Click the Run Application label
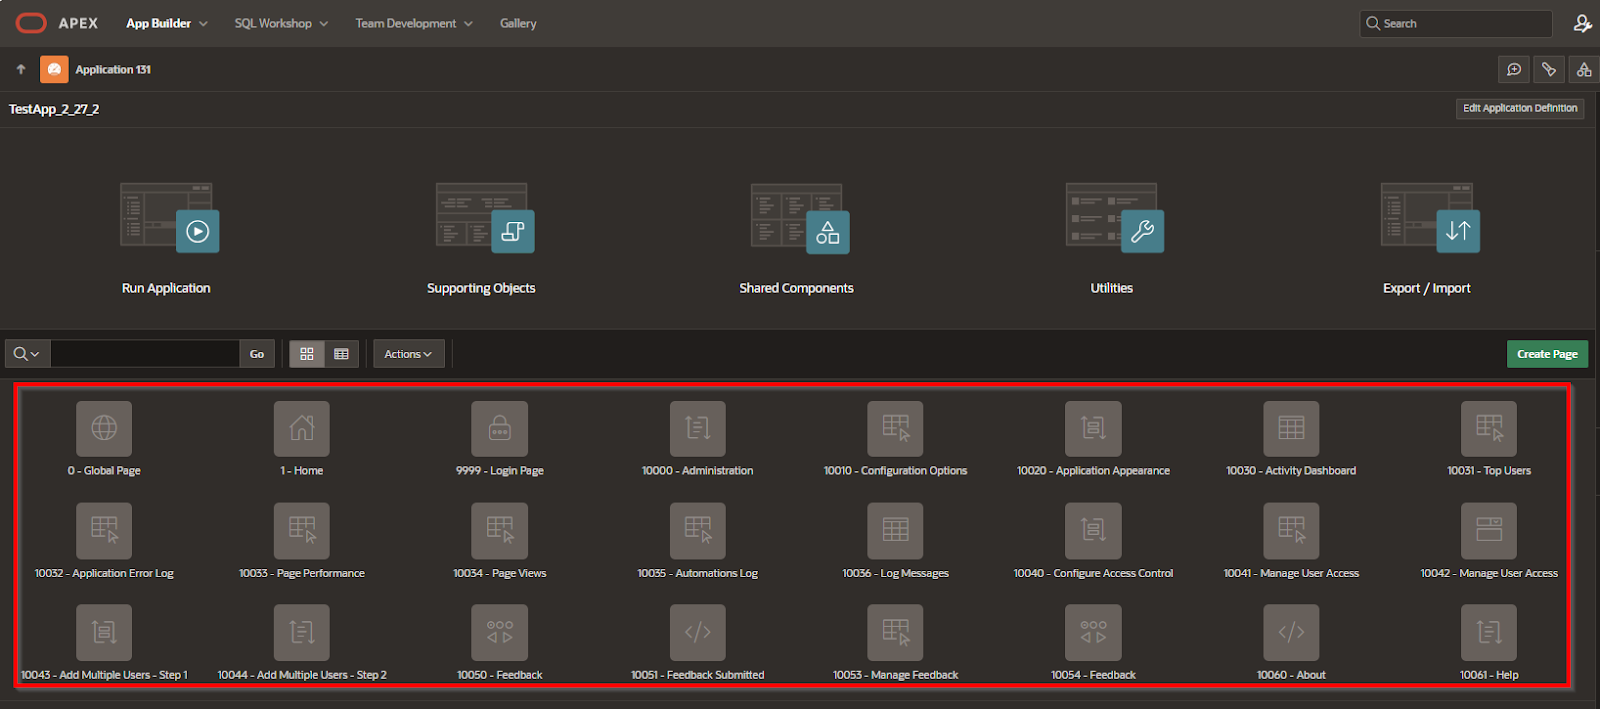The height and width of the screenshot is (709, 1600). (x=166, y=288)
